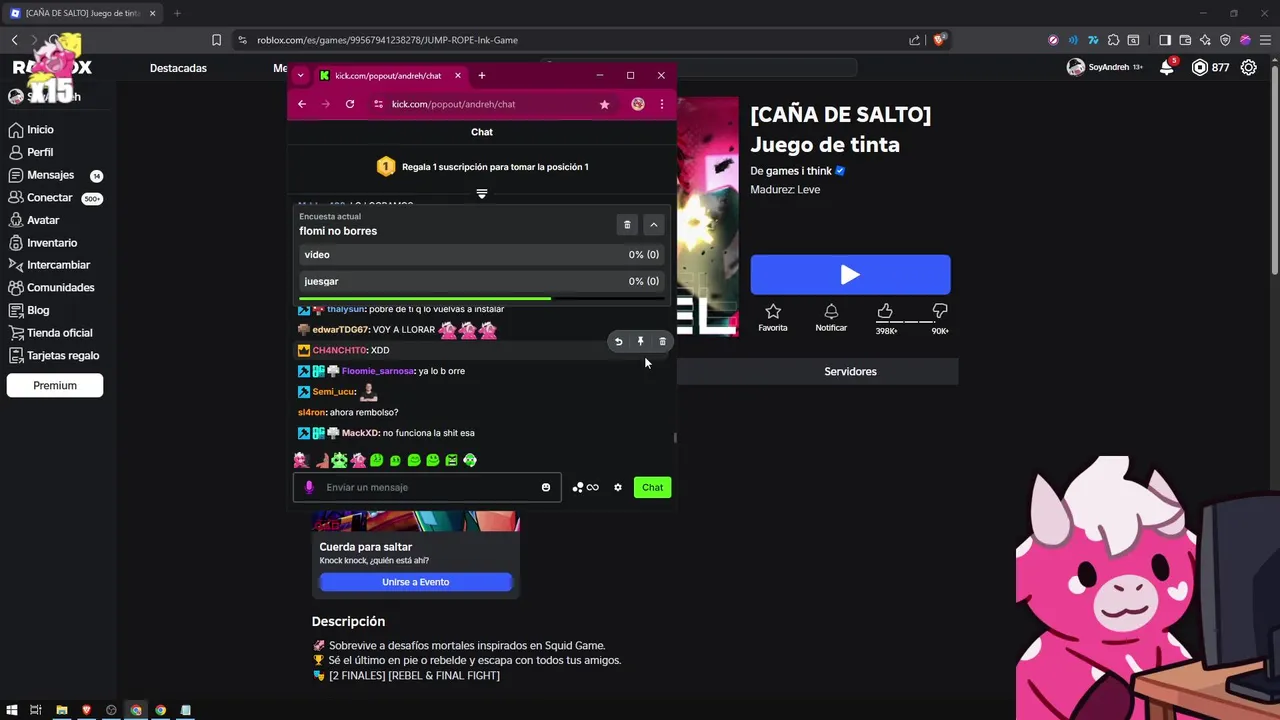
Task: Bookmark the Kick chat page with star
Action: click(x=604, y=104)
